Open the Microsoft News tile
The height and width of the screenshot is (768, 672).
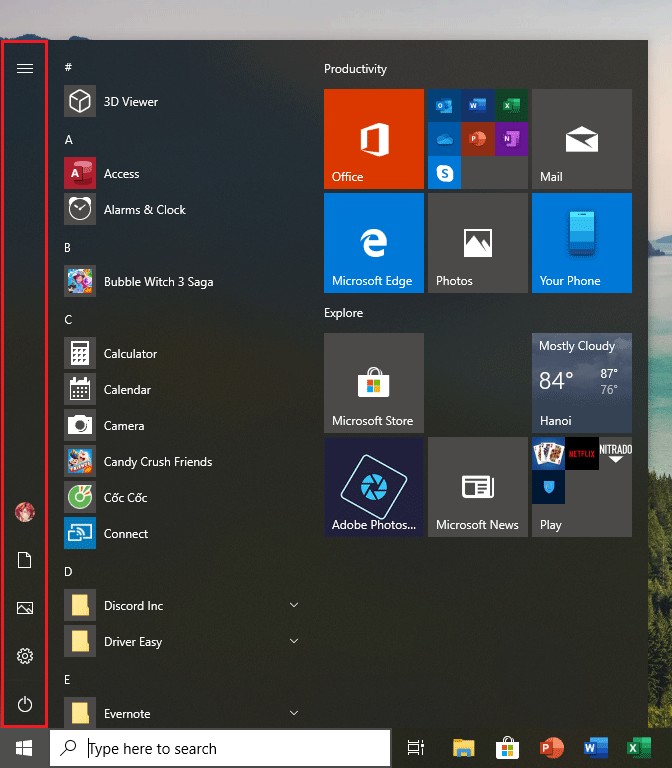point(478,487)
